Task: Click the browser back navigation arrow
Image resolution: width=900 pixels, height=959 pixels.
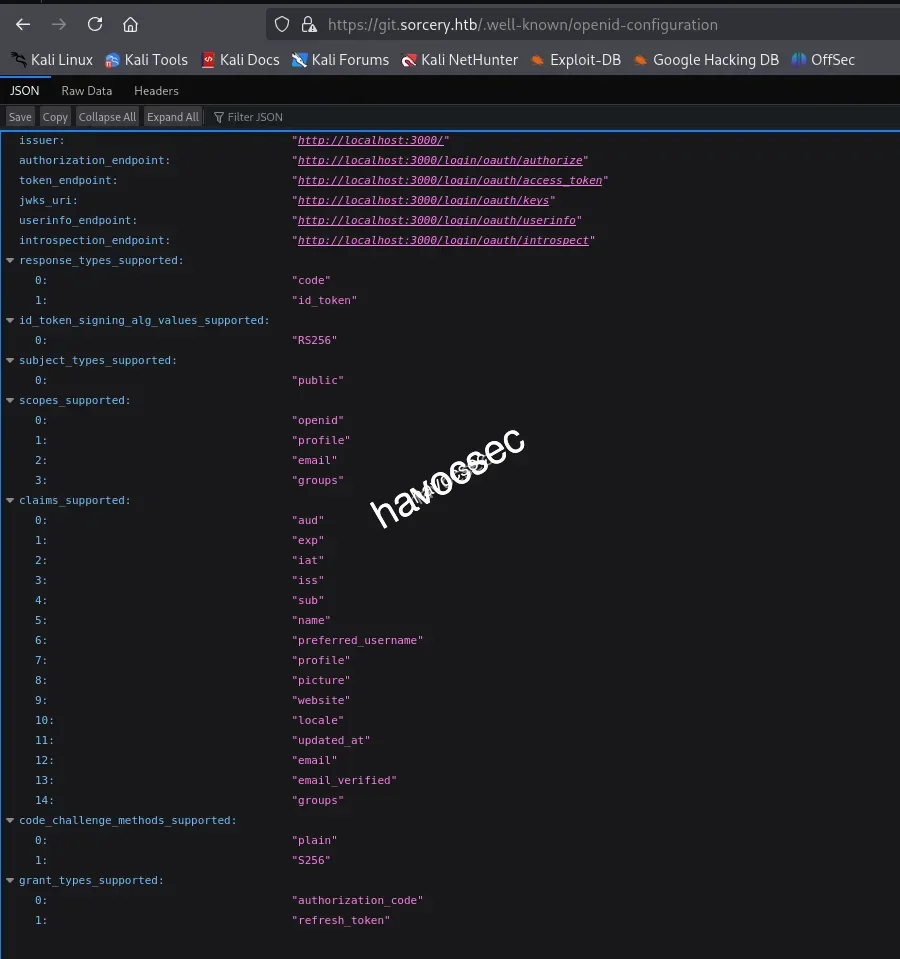Action: (22, 24)
